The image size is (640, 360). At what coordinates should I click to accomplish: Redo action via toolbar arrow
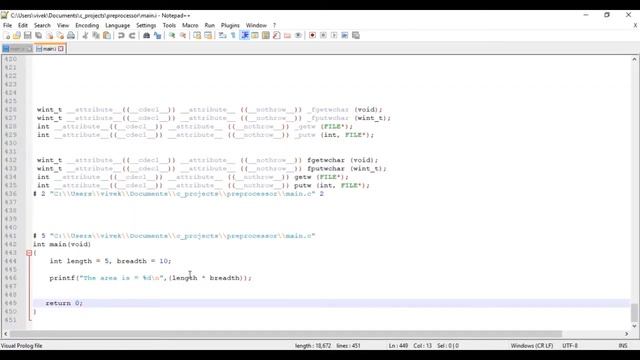[x=132, y=36]
